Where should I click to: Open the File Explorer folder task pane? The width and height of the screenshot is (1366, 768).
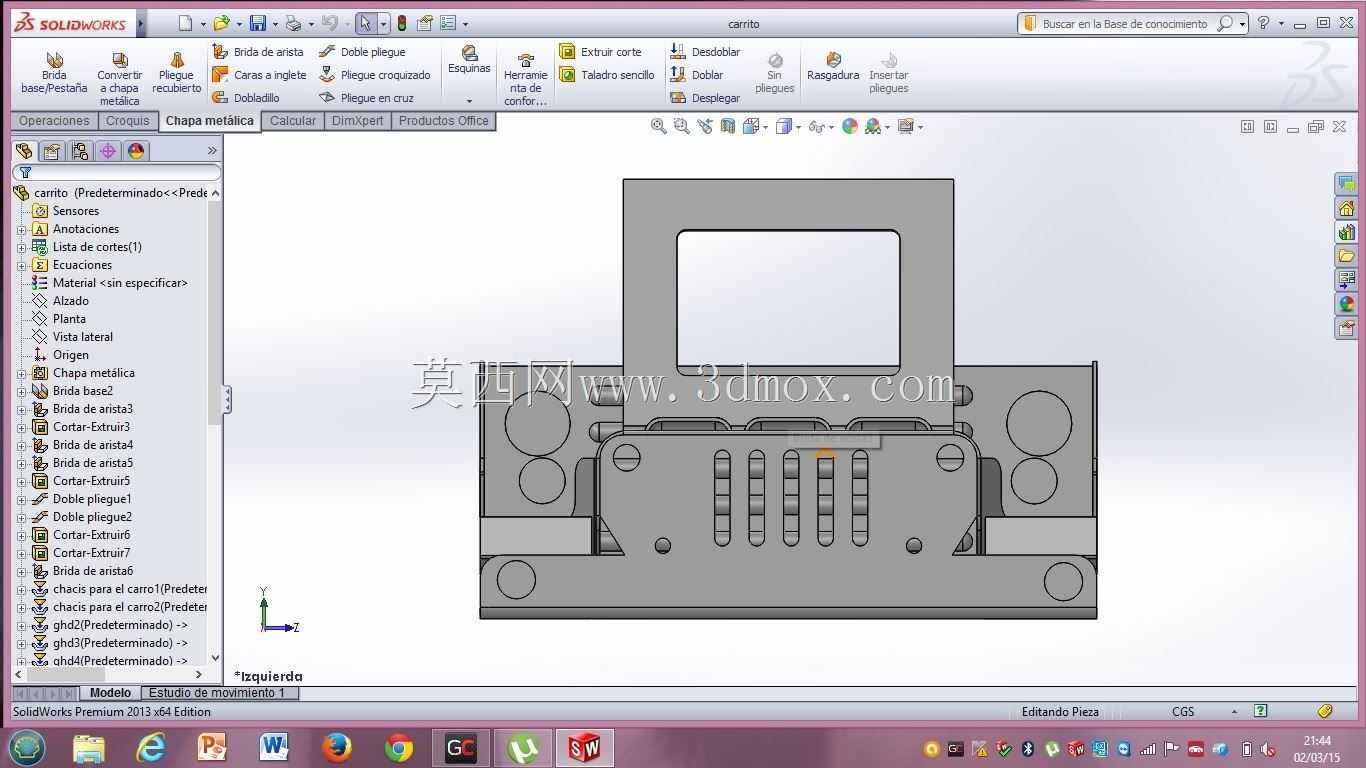coord(1346,256)
